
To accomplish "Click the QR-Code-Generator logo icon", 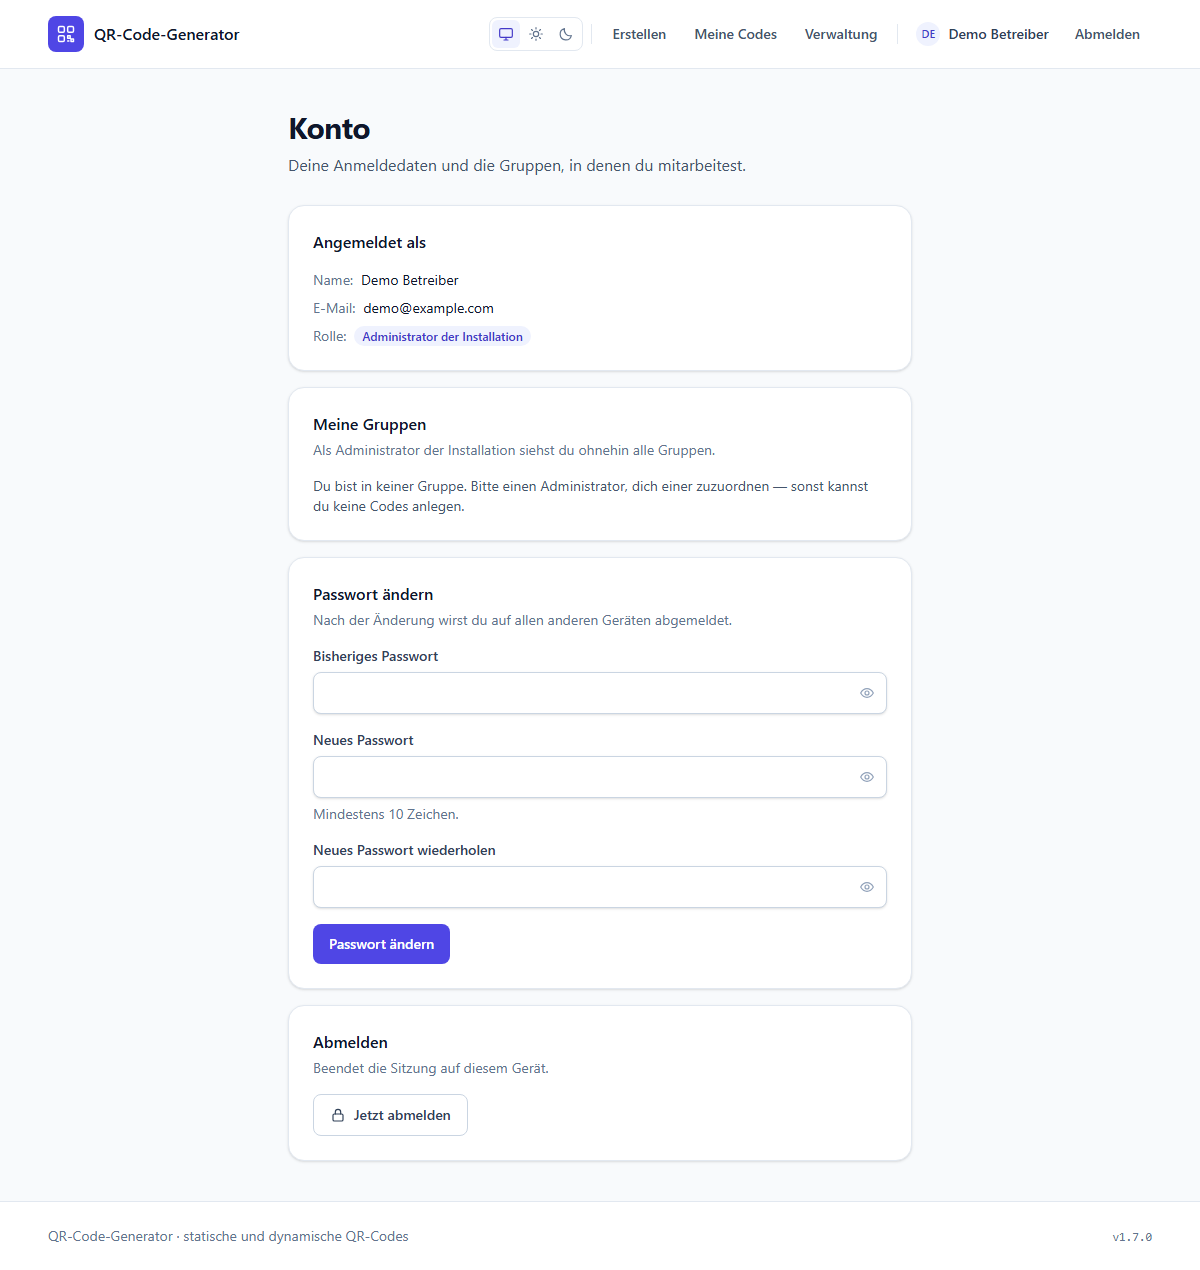I will pos(66,34).
